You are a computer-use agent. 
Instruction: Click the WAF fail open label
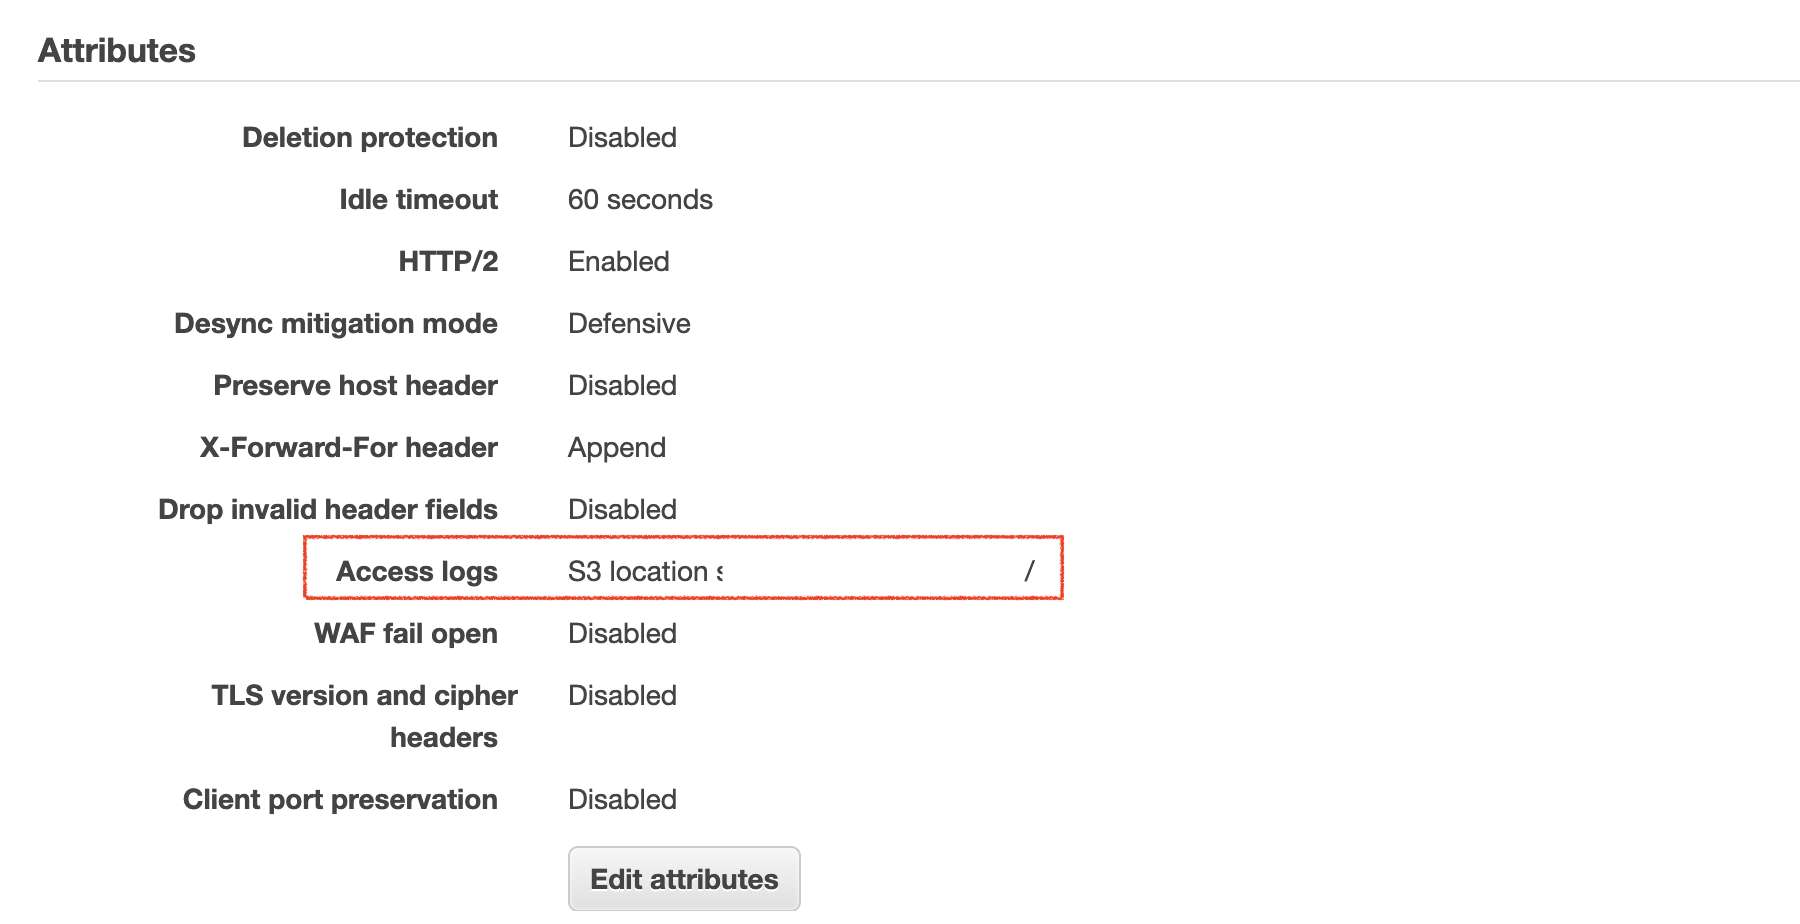tap(406, 633)
